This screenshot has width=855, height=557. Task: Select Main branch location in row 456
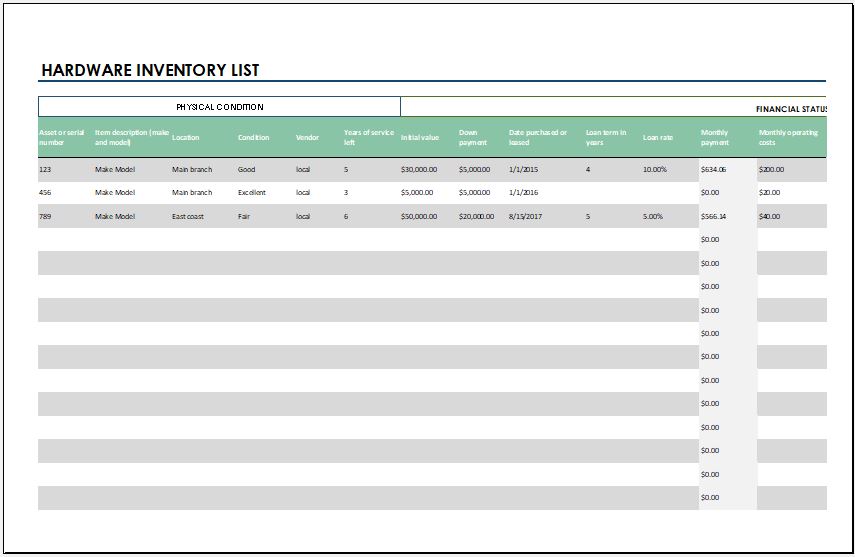pos(192,193)
